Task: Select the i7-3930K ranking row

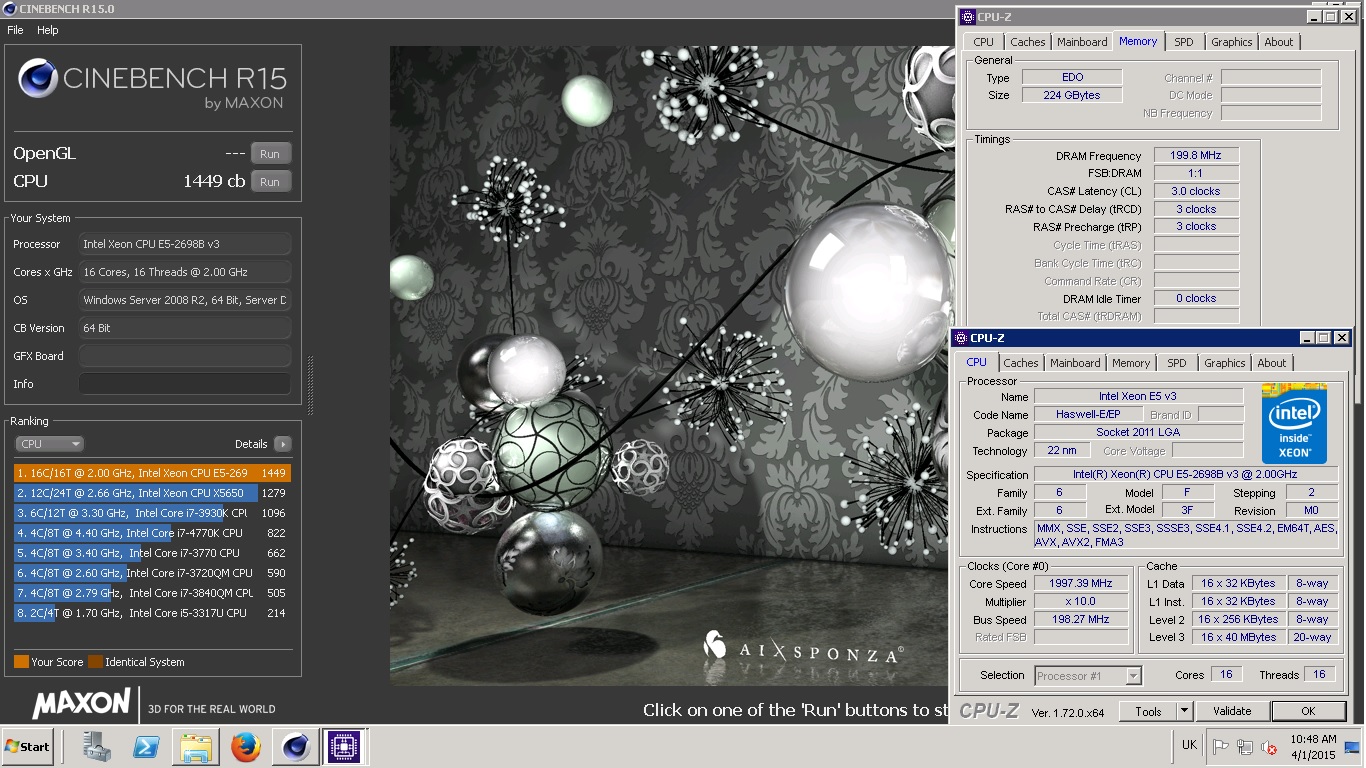Action: click(x=152, y=513)
